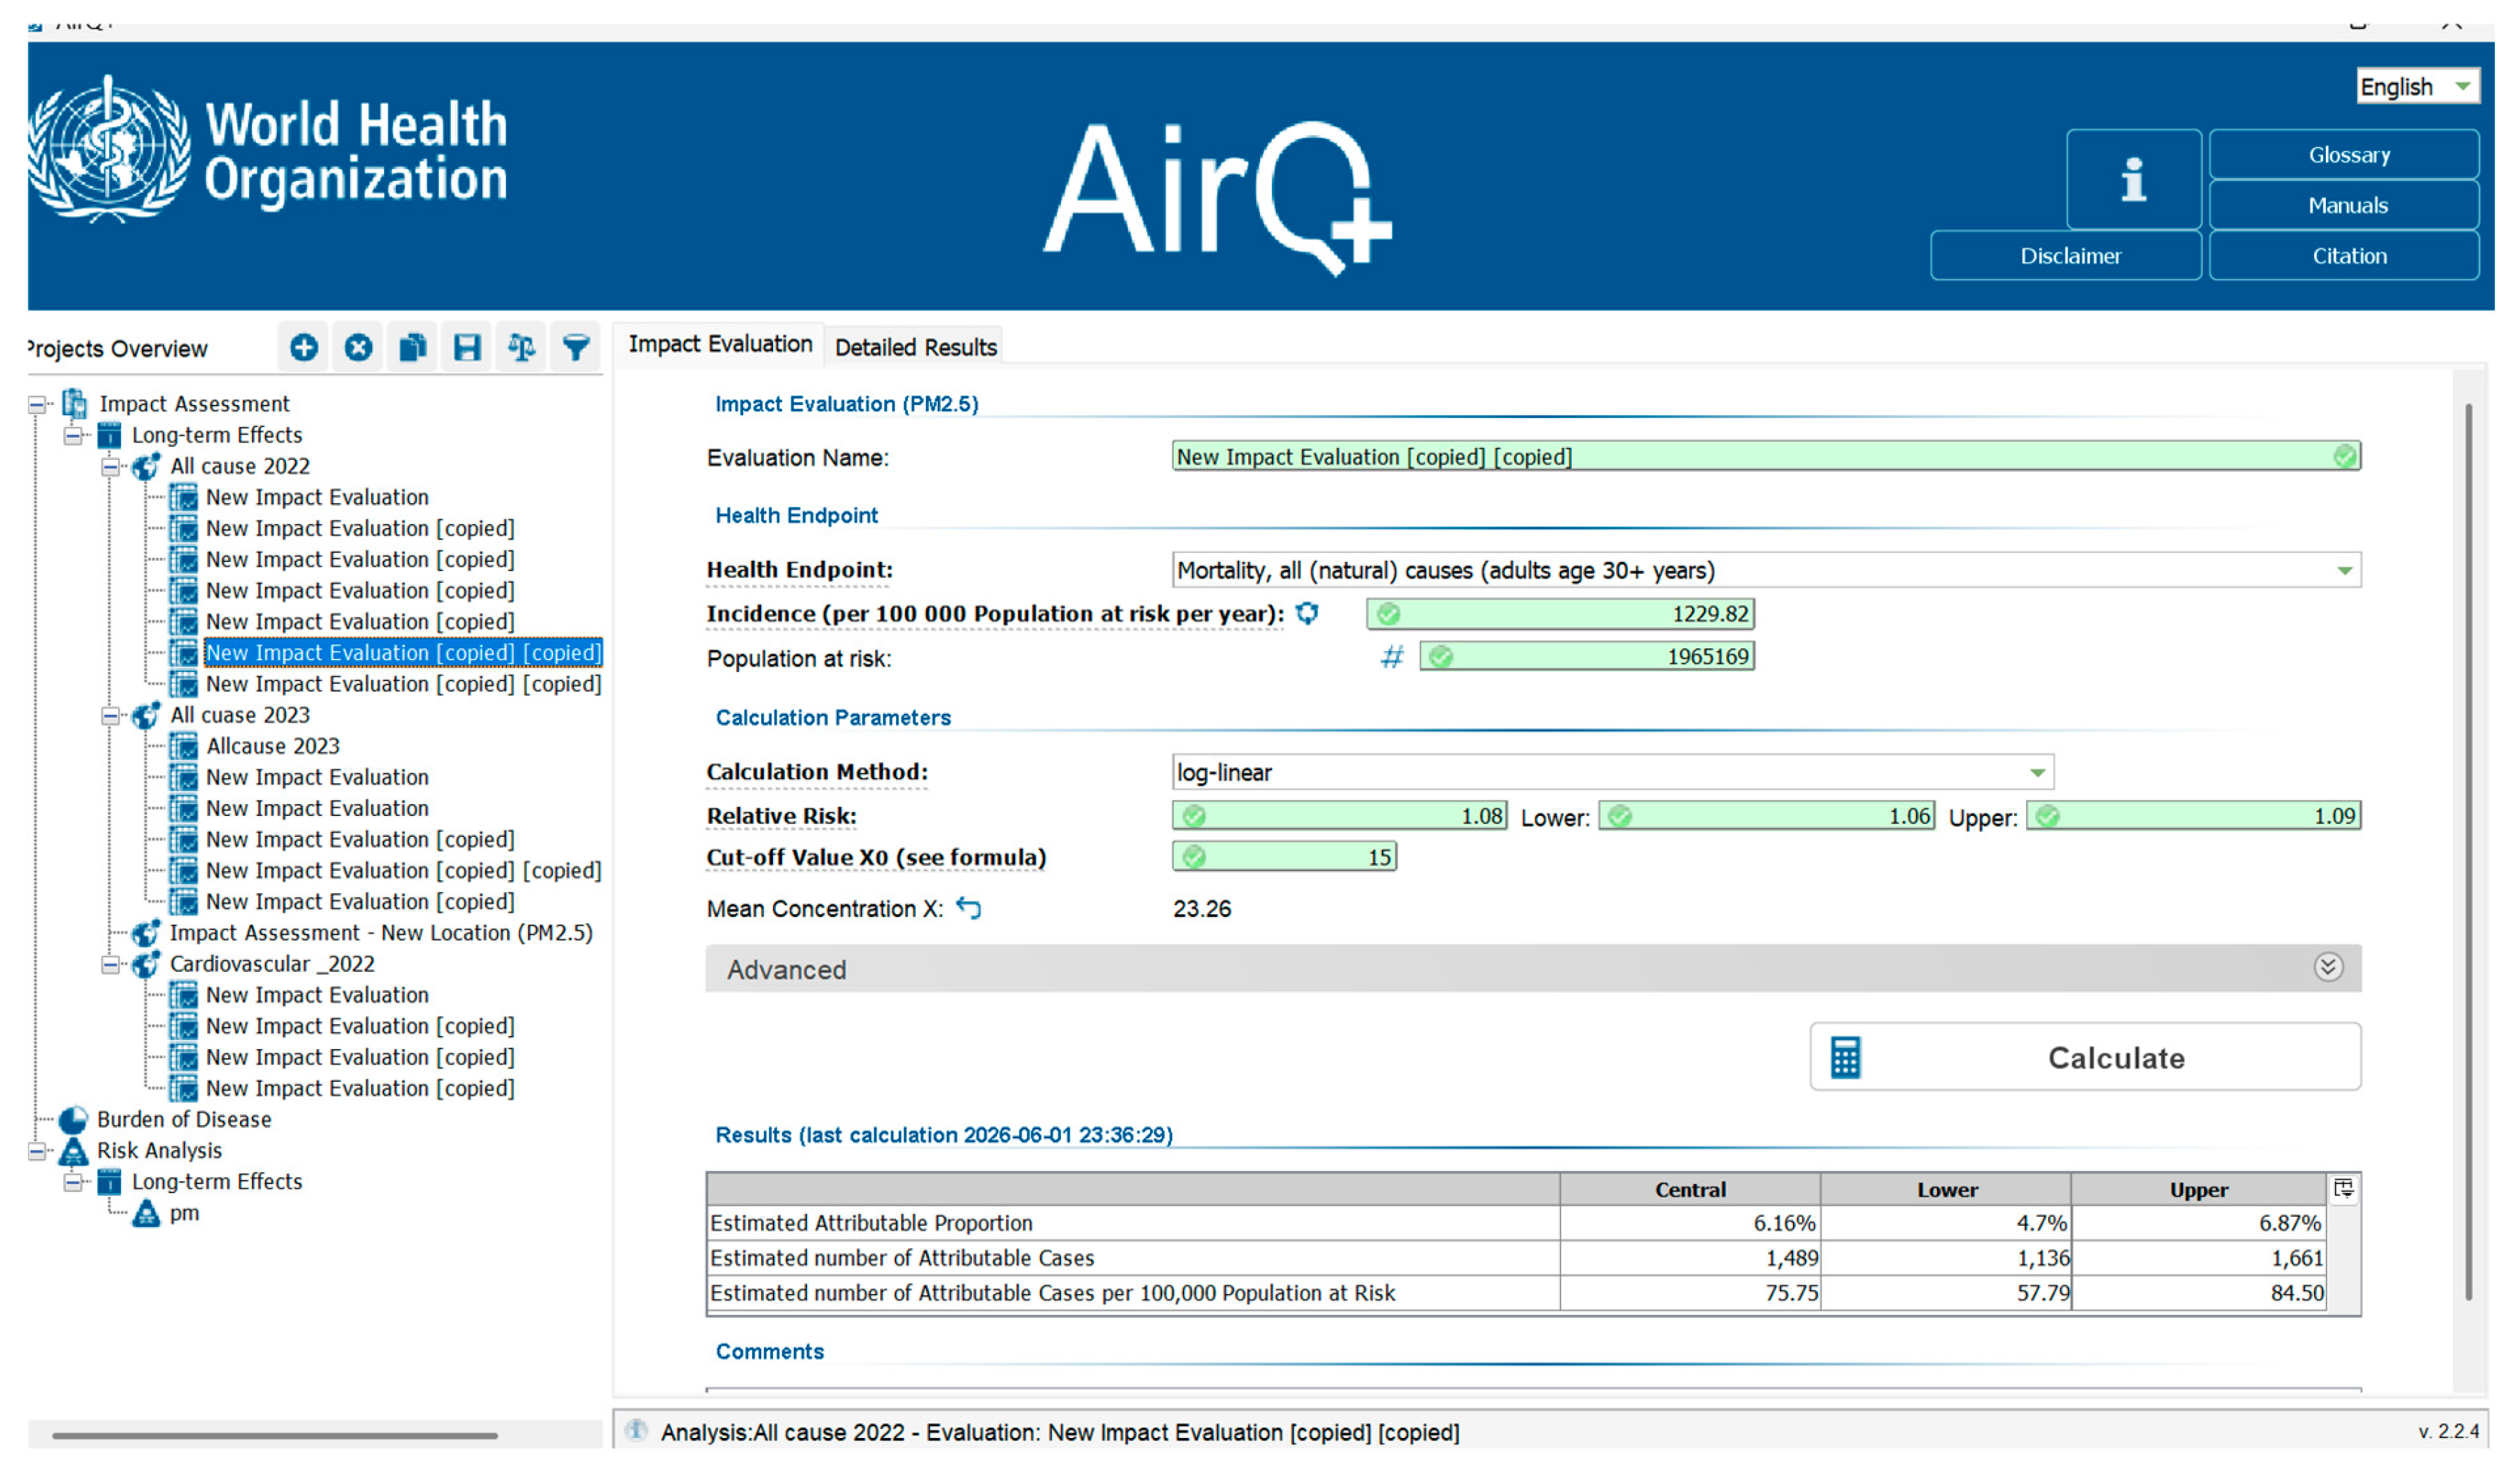The image size is (2520, 1470).
Task: Collapse the Cardiovascular _2022 tree node
Action: coord(111,965)
